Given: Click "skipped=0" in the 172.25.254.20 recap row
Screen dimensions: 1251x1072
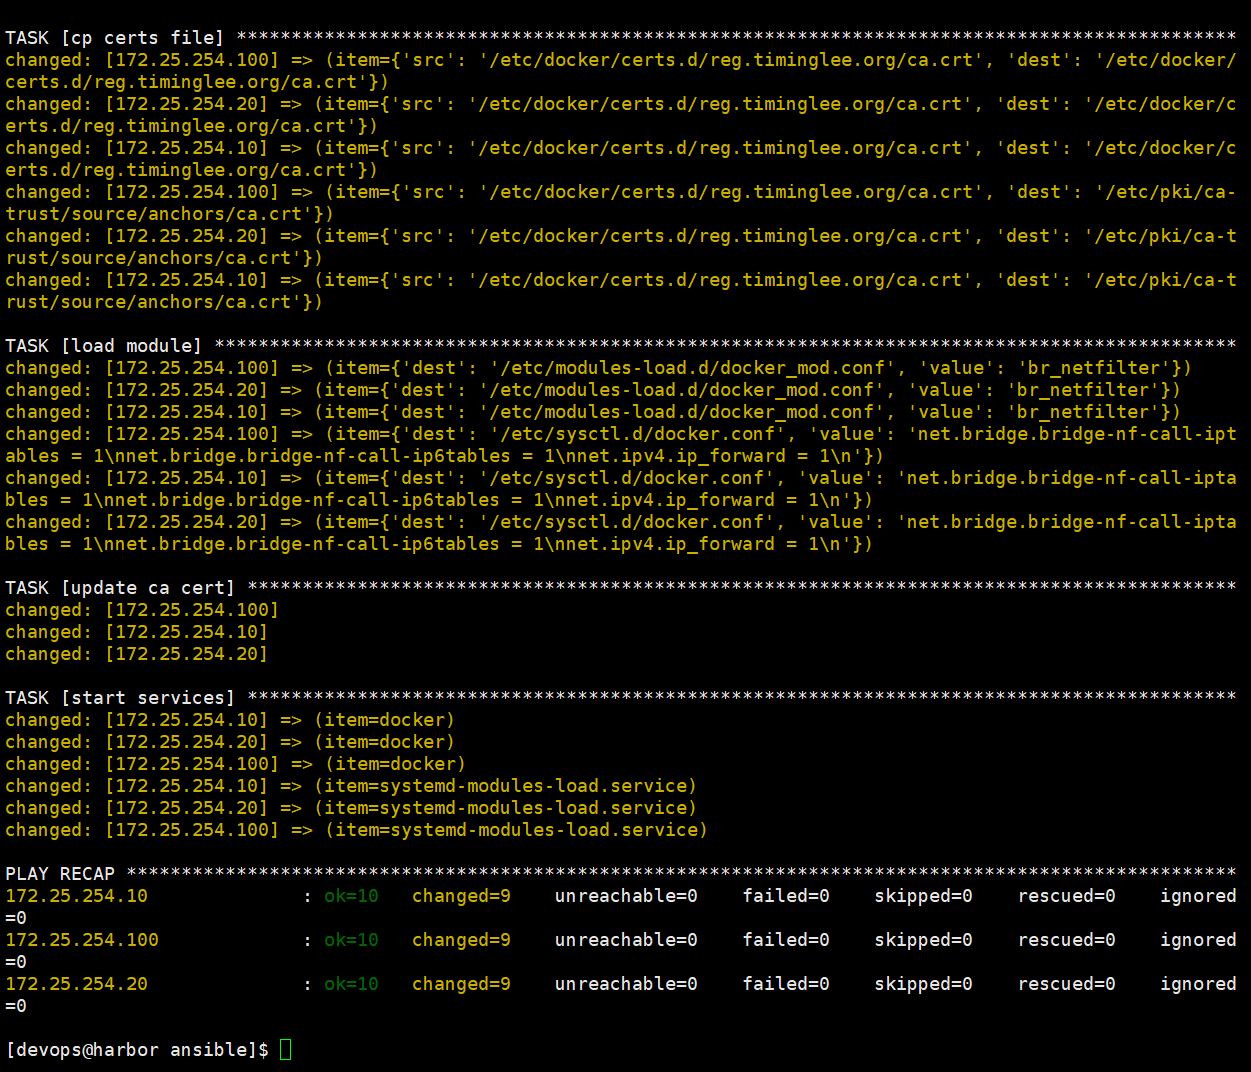Looking at the screenshot, I should (923, 984).
